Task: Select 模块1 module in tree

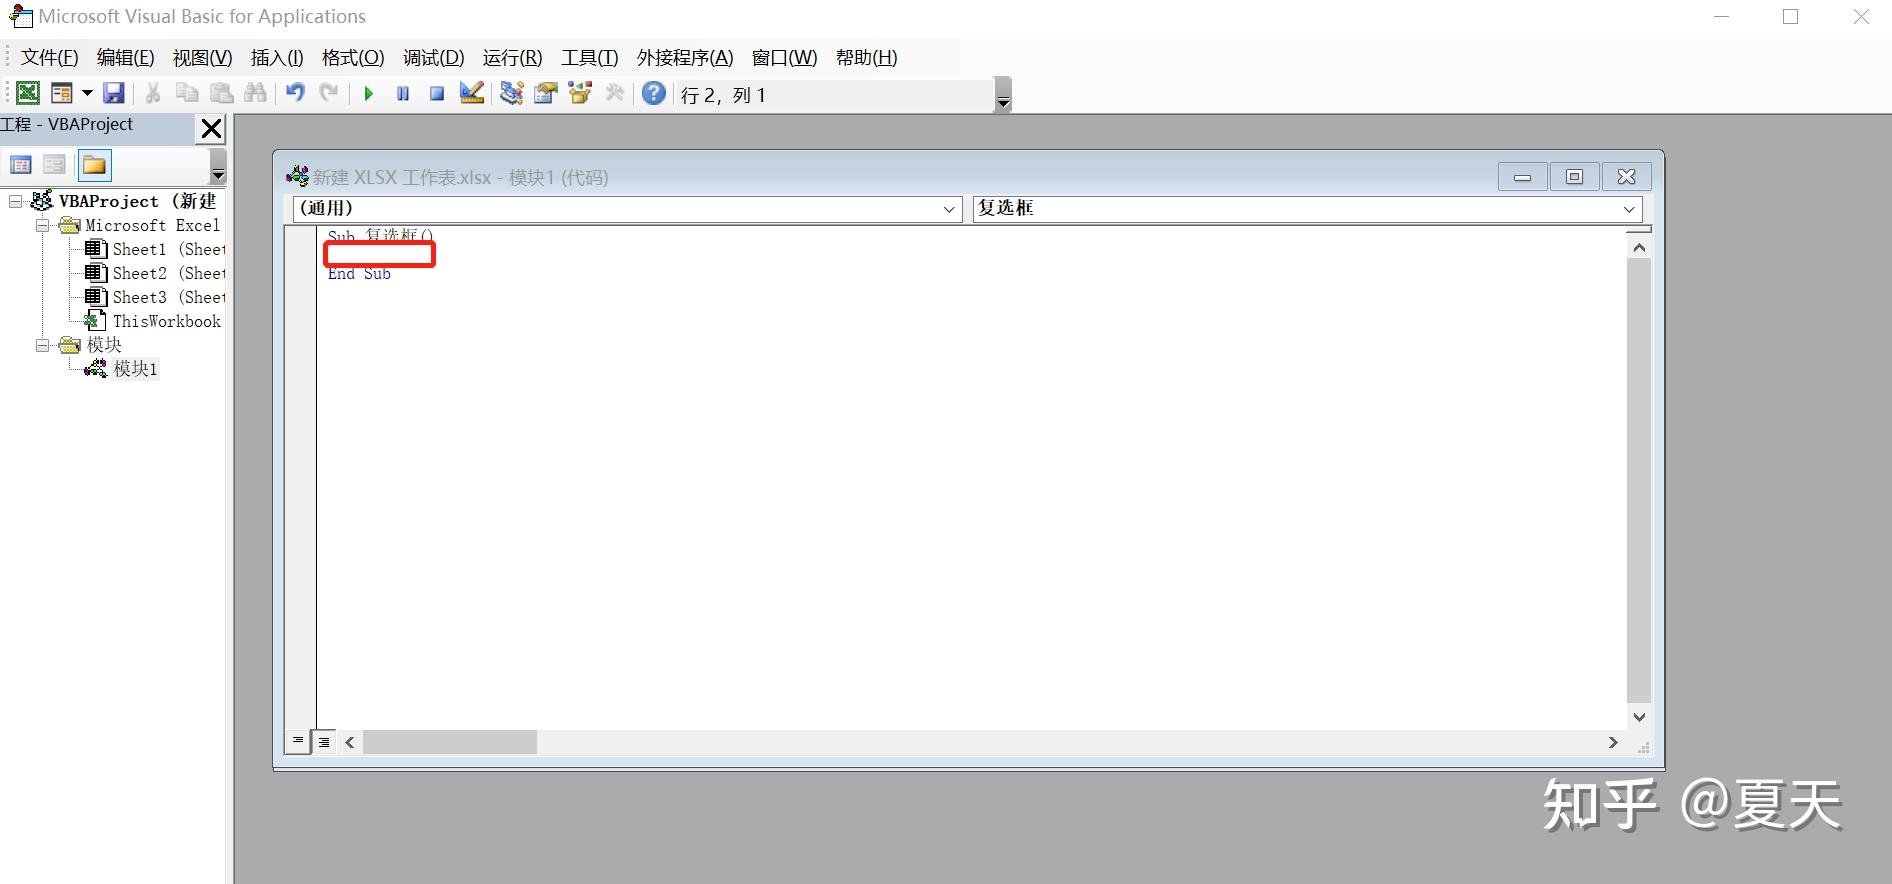Action: coord(135,369)
